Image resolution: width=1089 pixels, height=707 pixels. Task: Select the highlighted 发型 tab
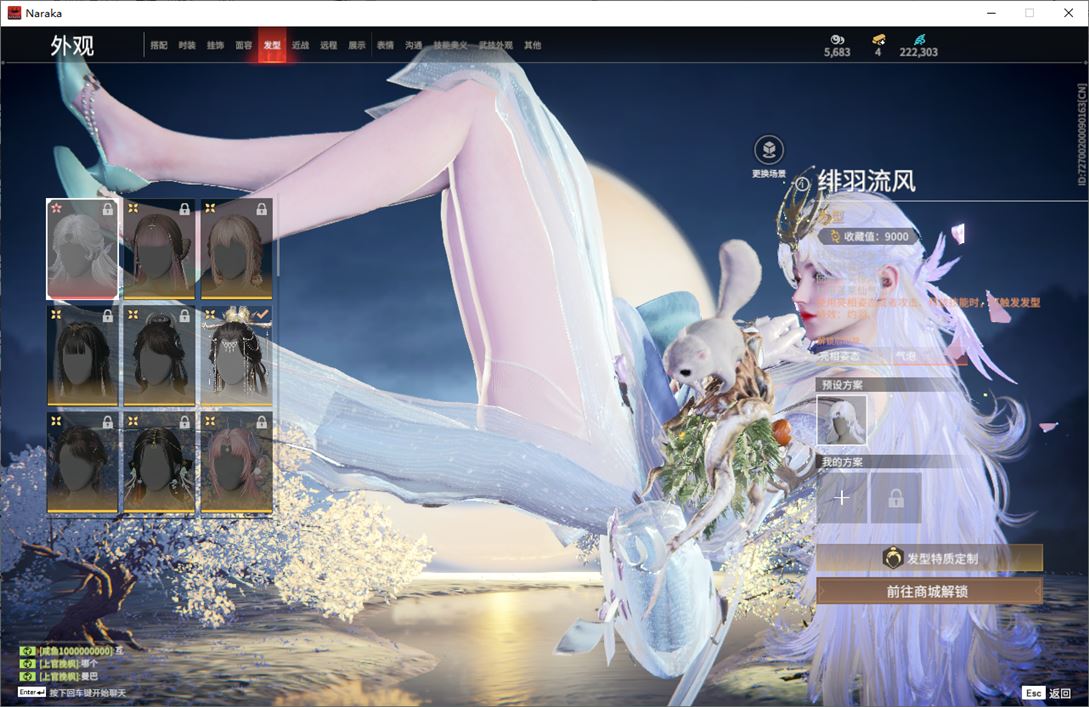[272, 45]
